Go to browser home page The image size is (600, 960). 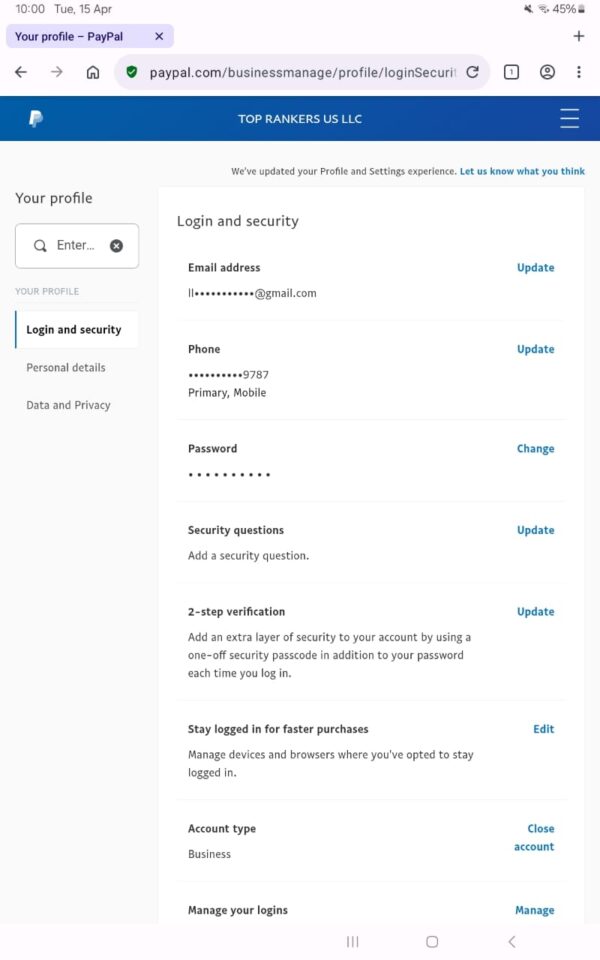pyautogui.click(x=93, y=72)
